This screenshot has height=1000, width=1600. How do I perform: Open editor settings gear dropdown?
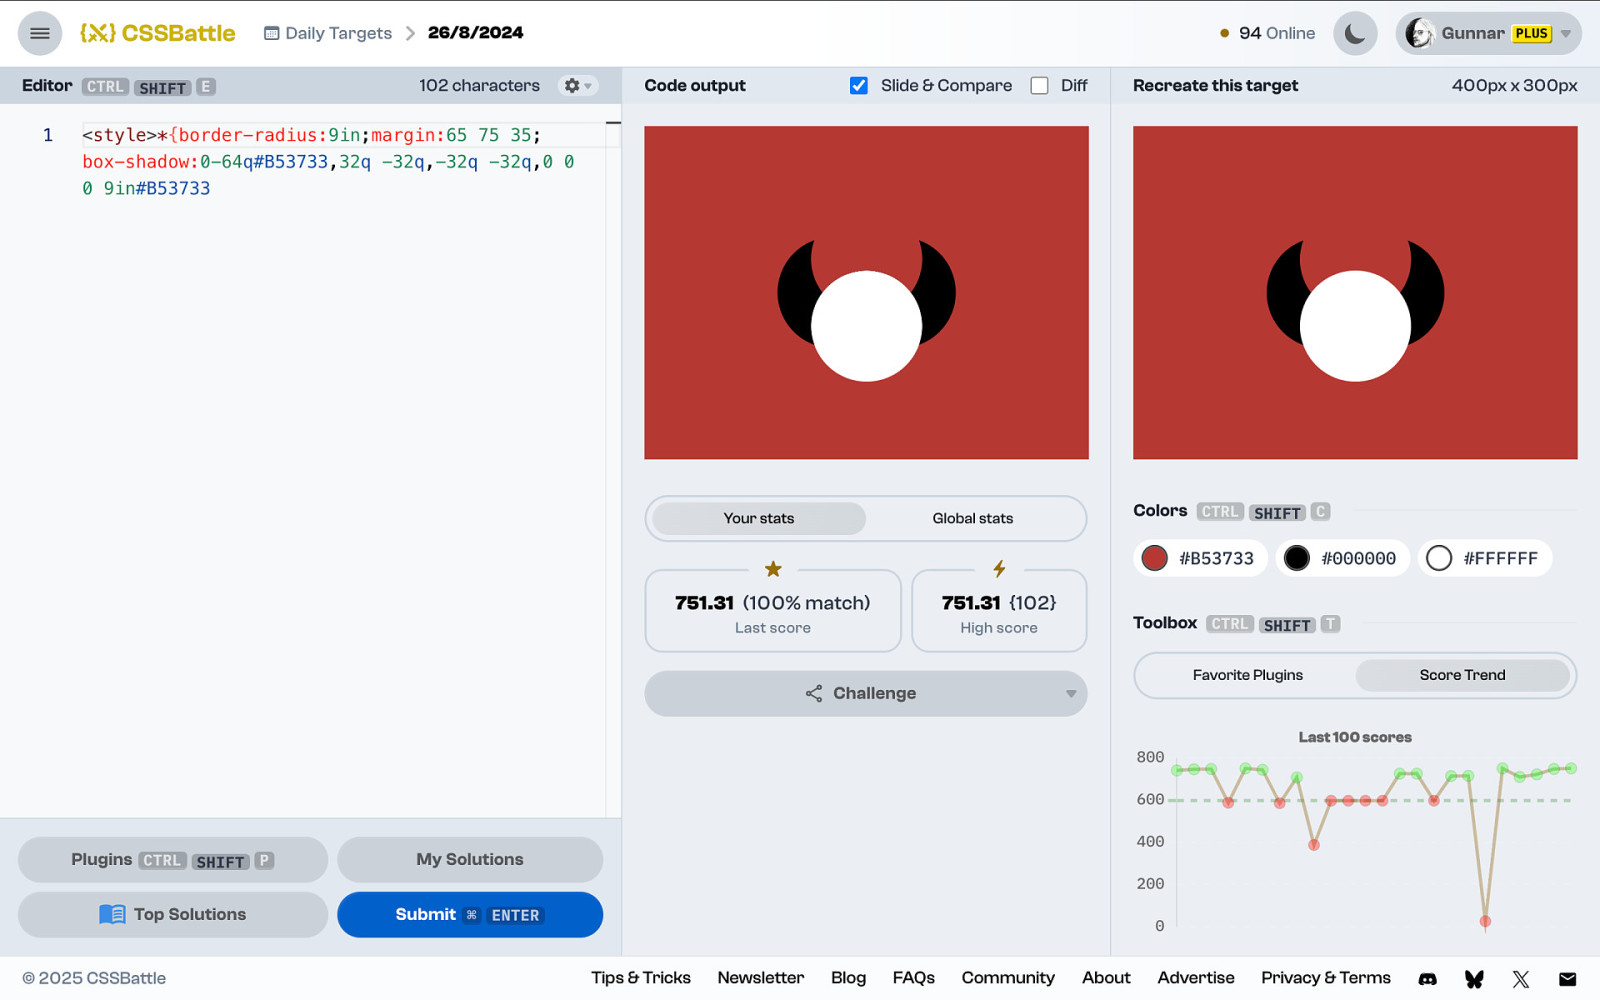[578, 86]
